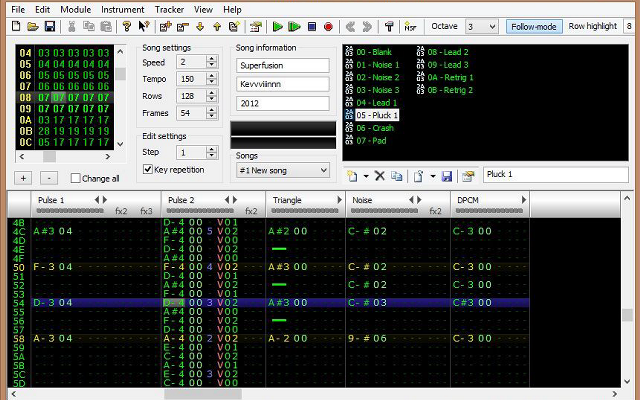640x400 pixels.
Task: Collapse Pulse 1 effect columns arrow
Action: tap(97, 200)
